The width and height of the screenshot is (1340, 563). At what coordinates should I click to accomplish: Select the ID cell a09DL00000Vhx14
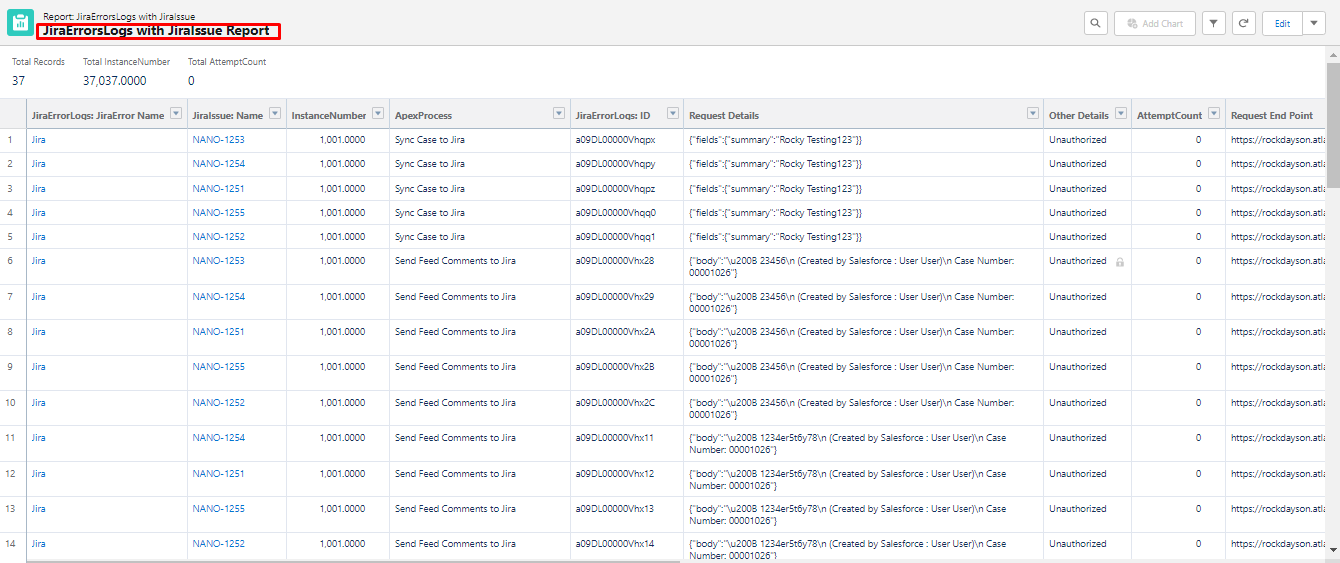pos(614,544)
